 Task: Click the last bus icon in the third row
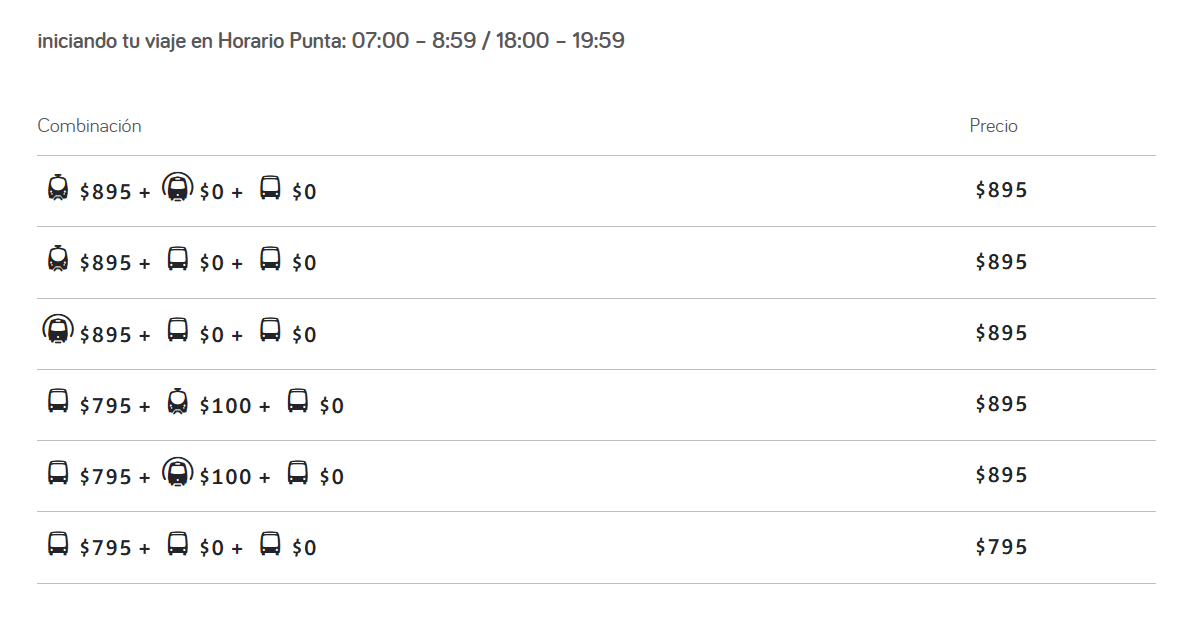270,330
